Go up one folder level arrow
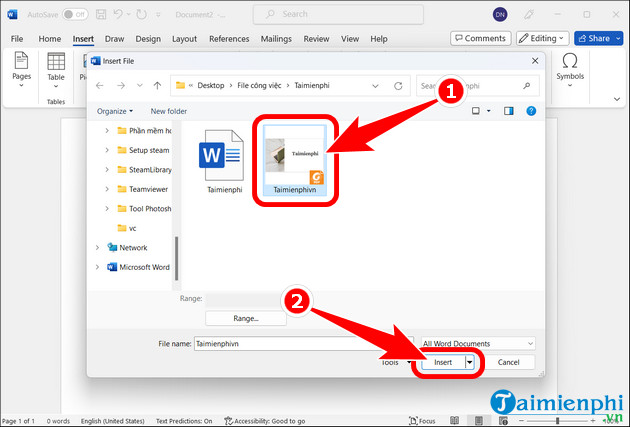The image size is (630, 427). [x=157, y=86]
